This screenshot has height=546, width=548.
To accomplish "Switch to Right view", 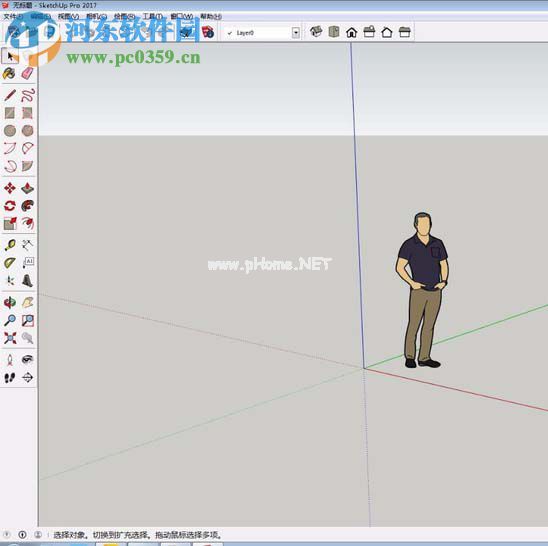I will pos(369,32).
